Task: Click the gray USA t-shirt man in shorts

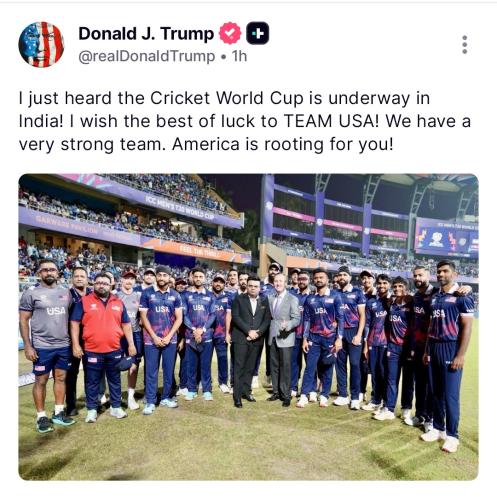Action: coord(47,345)
